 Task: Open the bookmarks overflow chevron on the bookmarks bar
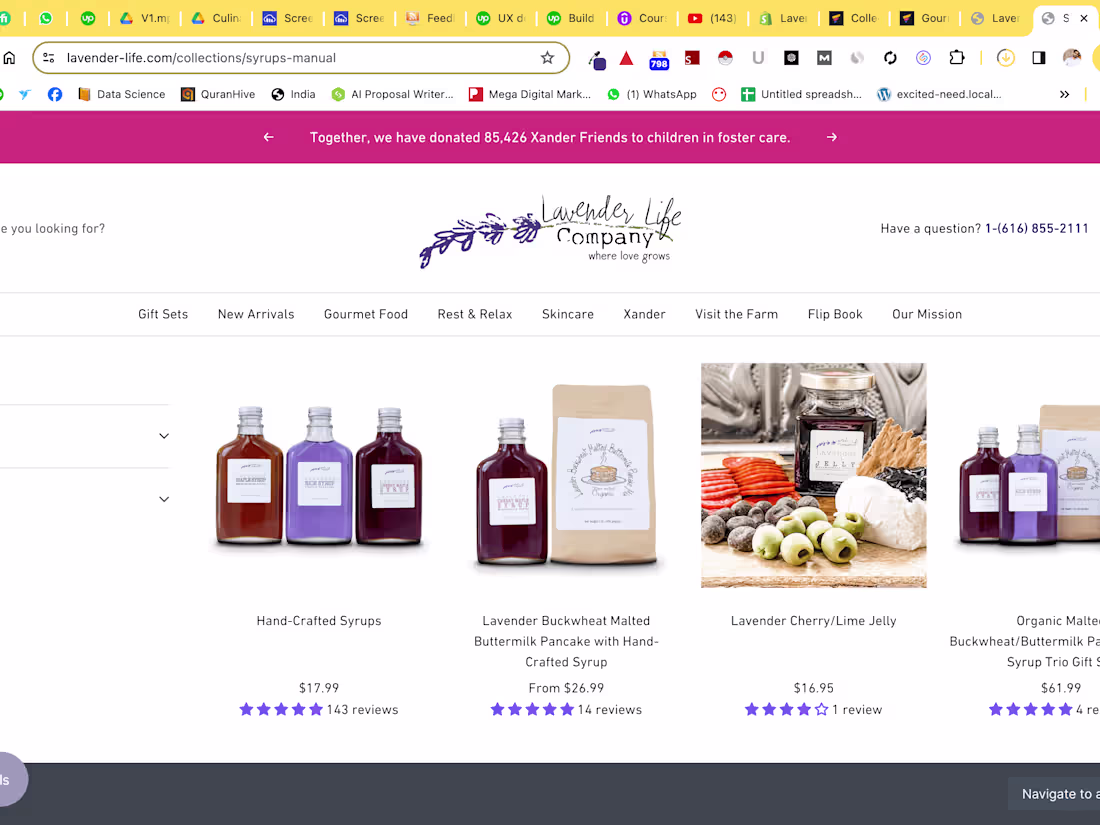(x=1064, y=94)
